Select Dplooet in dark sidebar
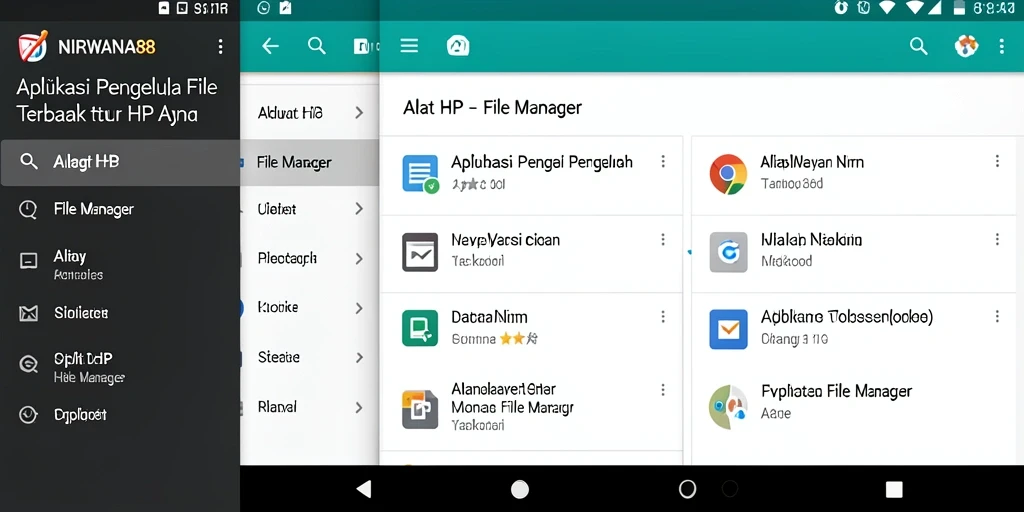The height and width of the screenshot is (512, 1024). pos(120,415)
